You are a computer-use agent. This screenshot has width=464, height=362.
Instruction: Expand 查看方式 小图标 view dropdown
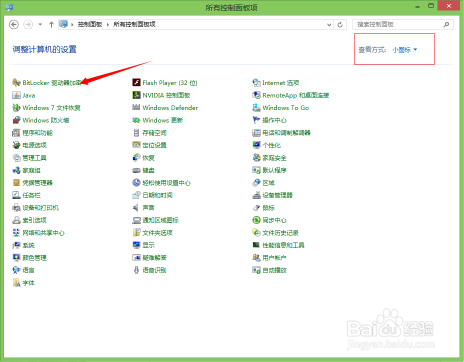[x=405, y=50]
